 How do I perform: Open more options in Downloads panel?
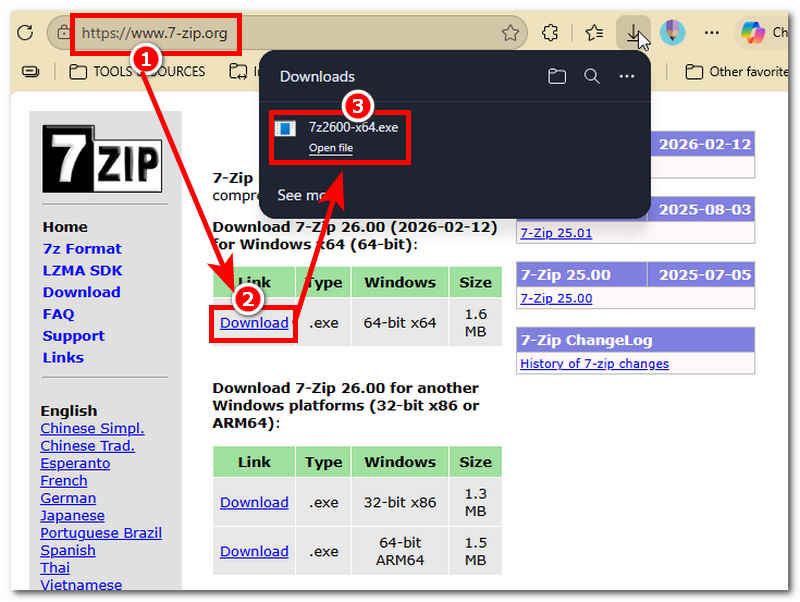point(626,75)
